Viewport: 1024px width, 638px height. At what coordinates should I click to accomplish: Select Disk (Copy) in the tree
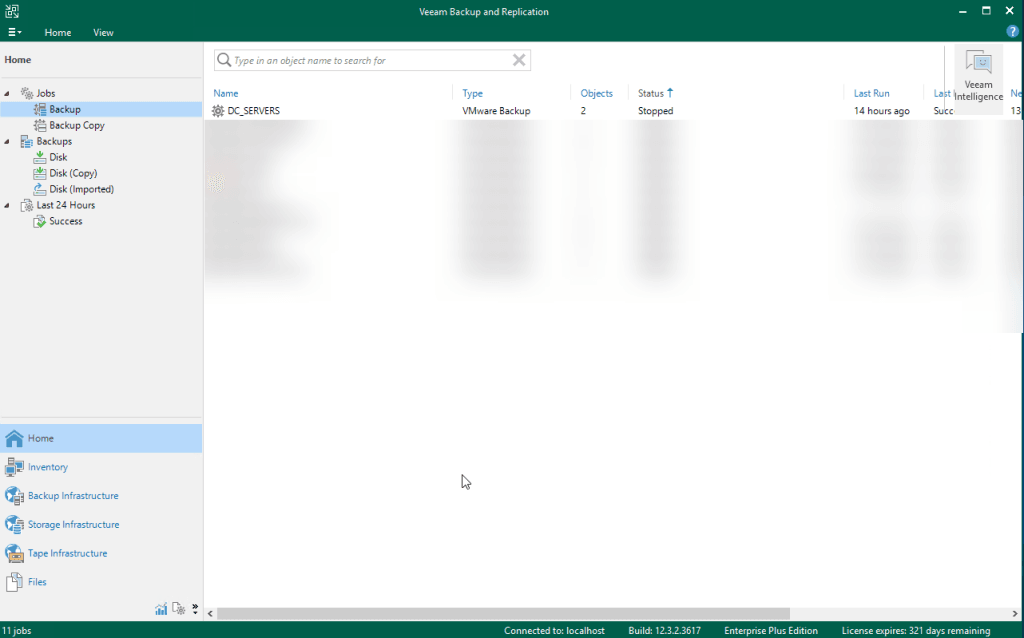click(73, 173)
